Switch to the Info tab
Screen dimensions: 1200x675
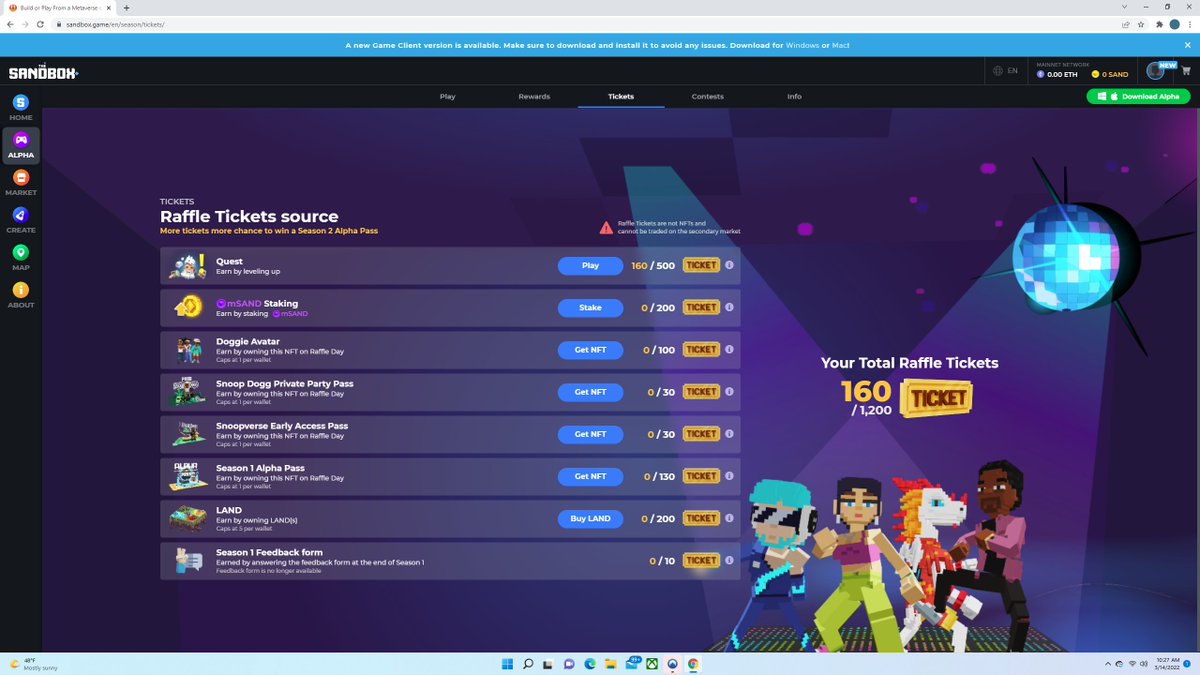(x=794, y=96)
